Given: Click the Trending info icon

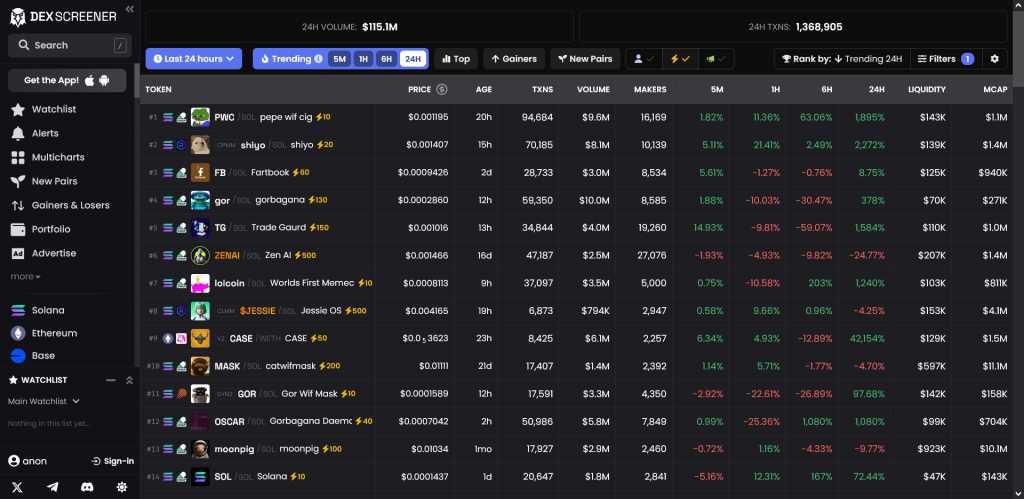Looking at the screenshot, I should pyautogui.click(x=319, y=59).
